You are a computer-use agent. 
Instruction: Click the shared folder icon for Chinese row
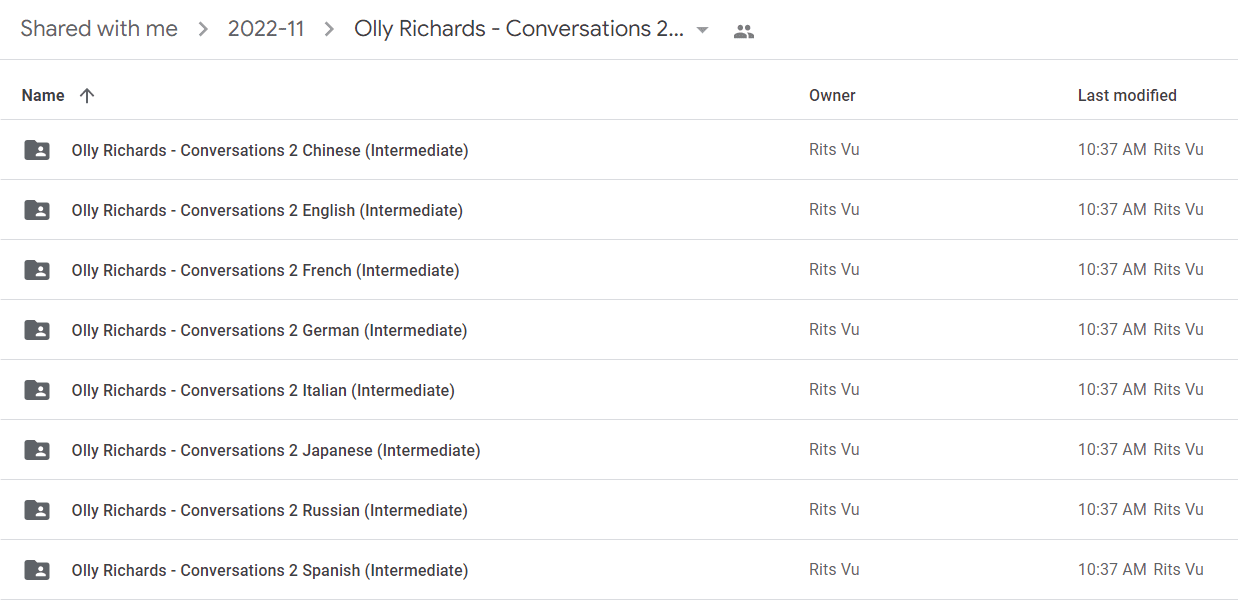[37, 150]
